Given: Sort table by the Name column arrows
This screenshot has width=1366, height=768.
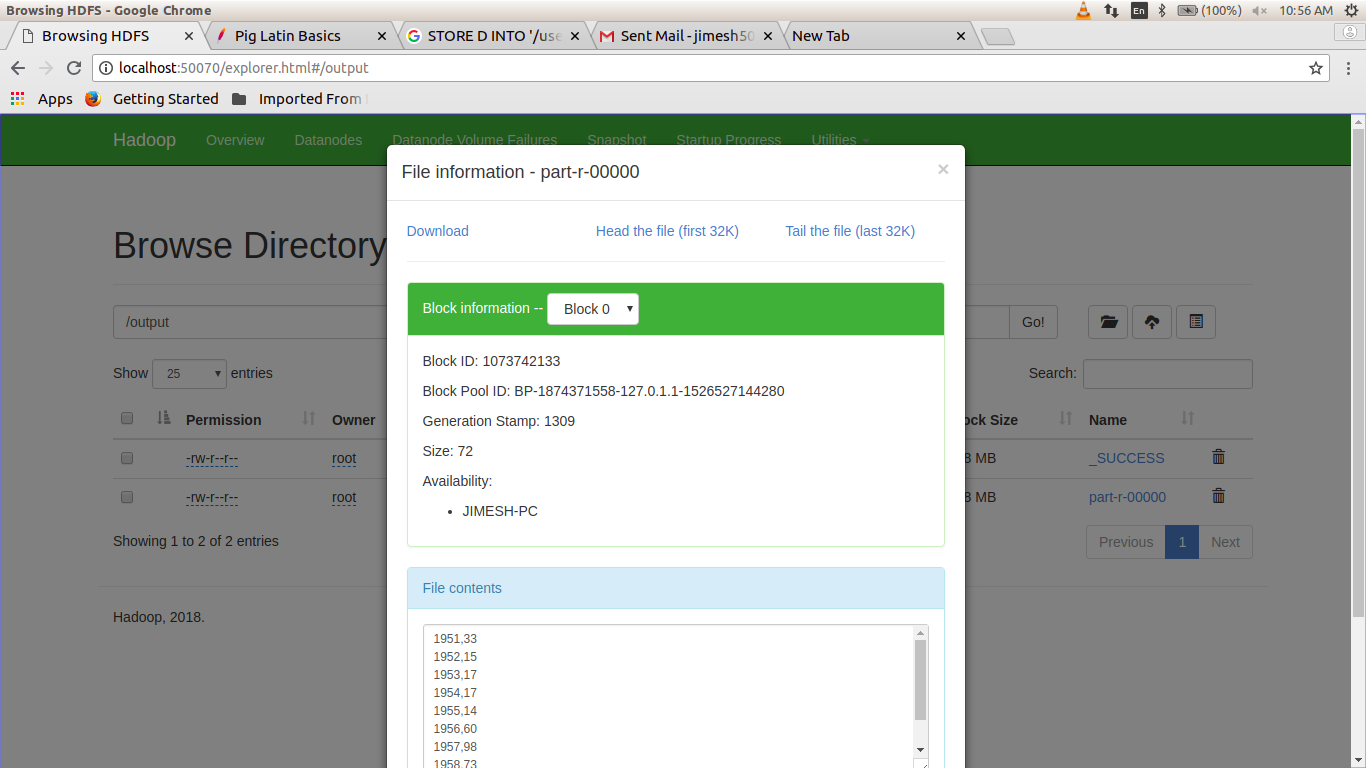Looking at the screenshot, I should tap(1188, 418).
